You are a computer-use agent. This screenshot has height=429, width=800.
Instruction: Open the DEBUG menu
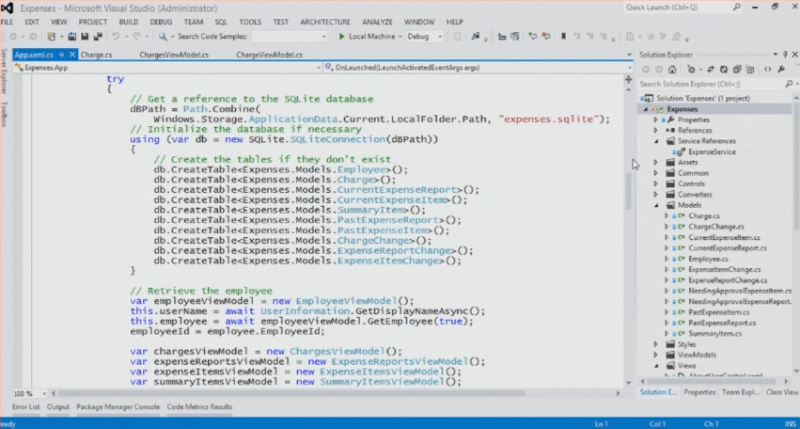point(161,22)
